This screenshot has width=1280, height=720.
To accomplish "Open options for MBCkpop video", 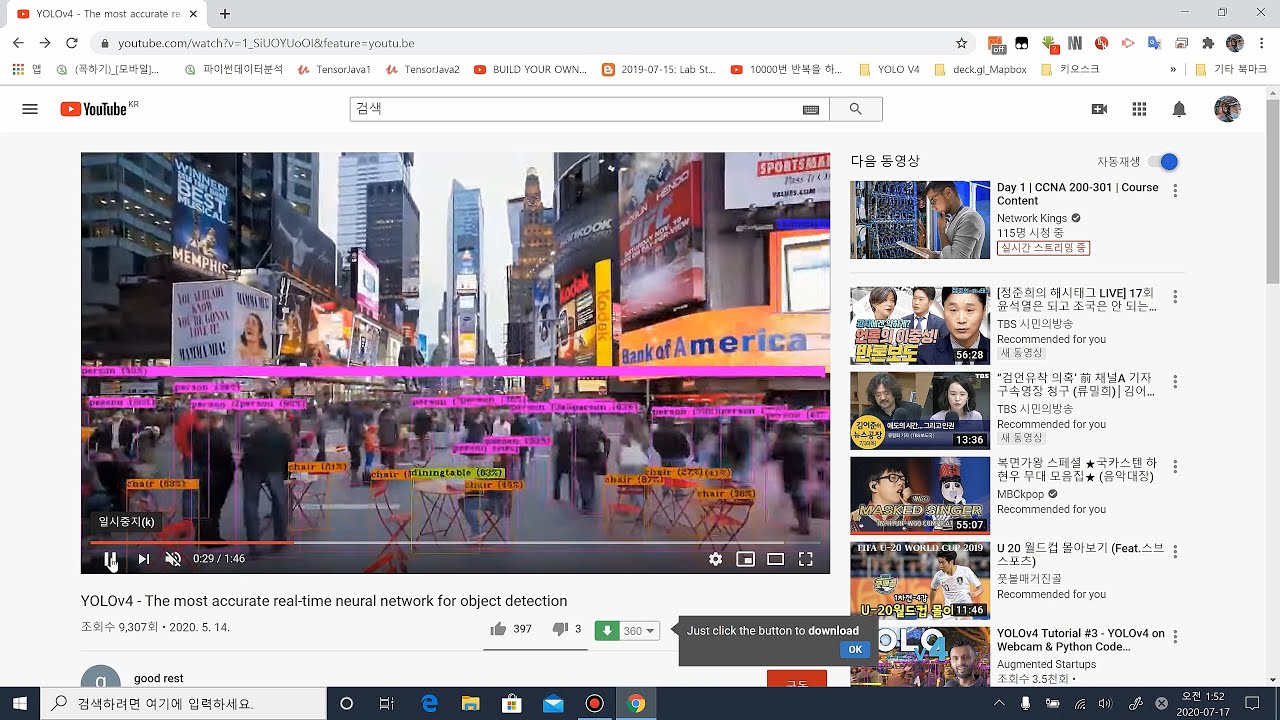I will (1175, 467).
